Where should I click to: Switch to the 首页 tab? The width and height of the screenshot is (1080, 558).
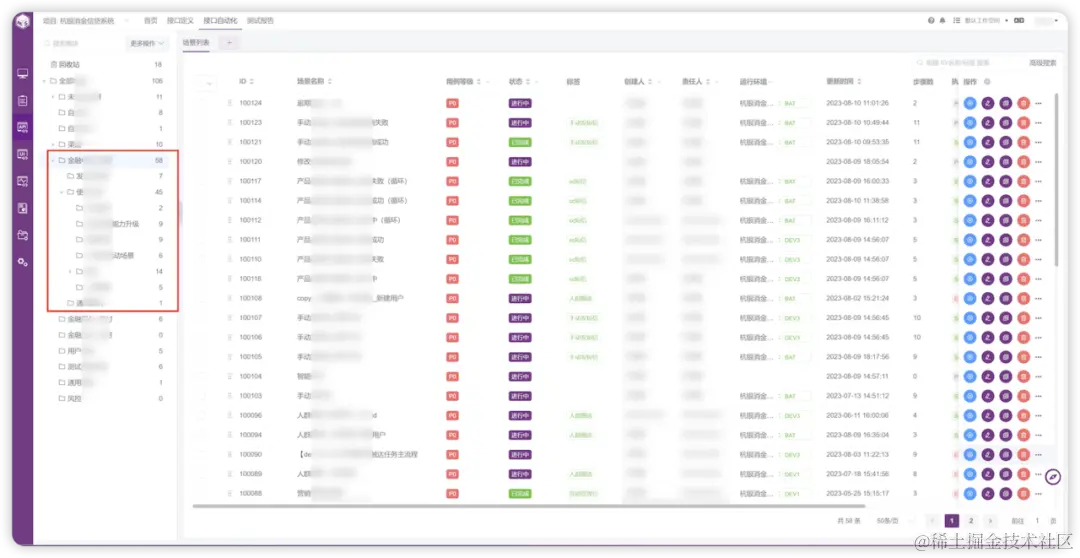coord(150,21)
